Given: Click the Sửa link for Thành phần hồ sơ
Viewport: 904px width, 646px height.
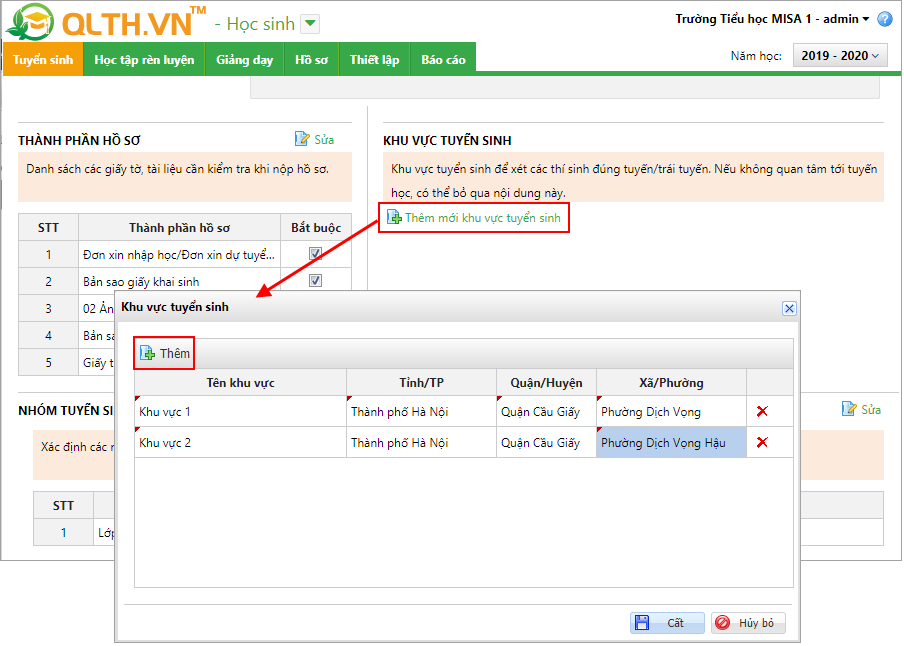Looking at the screenshot, I should pyautogui.click(x=324, y=140).
